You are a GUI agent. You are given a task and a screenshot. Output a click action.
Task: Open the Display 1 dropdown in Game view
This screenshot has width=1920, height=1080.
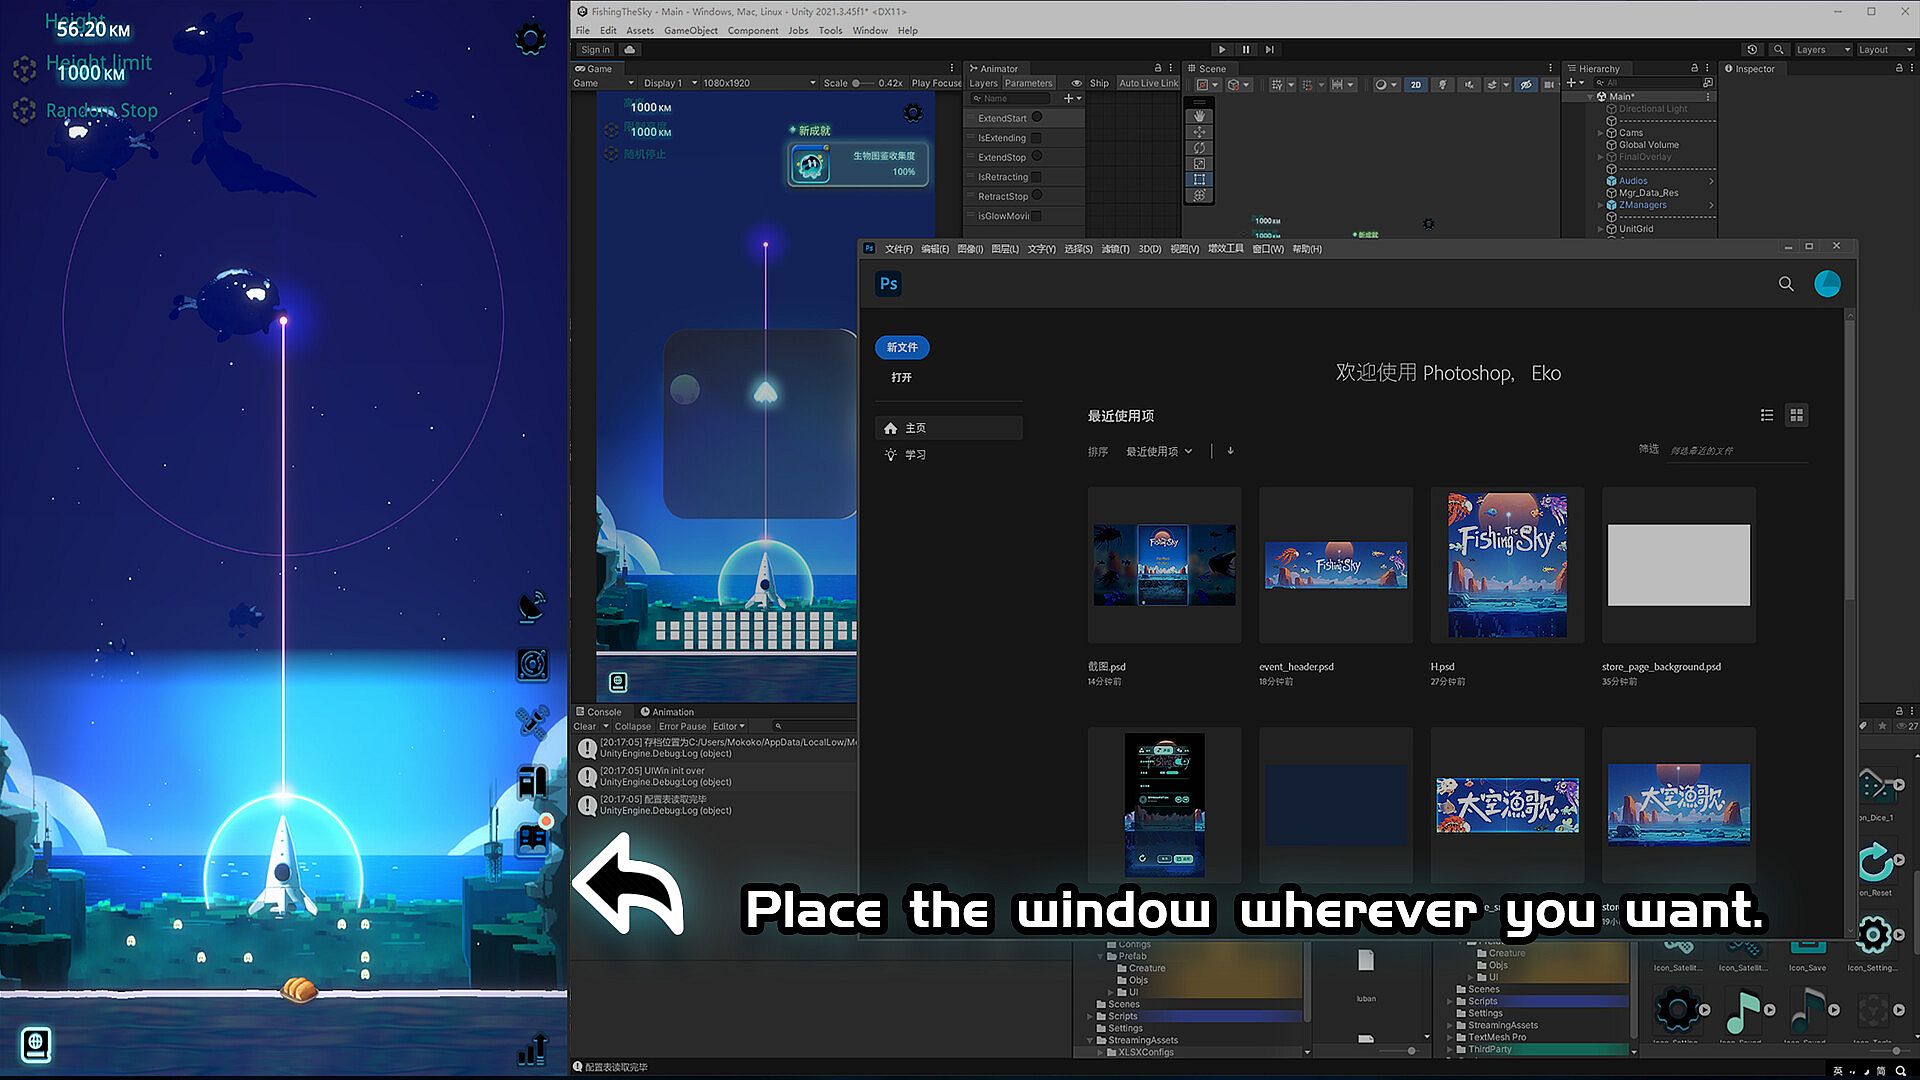(x=670, y=84)
